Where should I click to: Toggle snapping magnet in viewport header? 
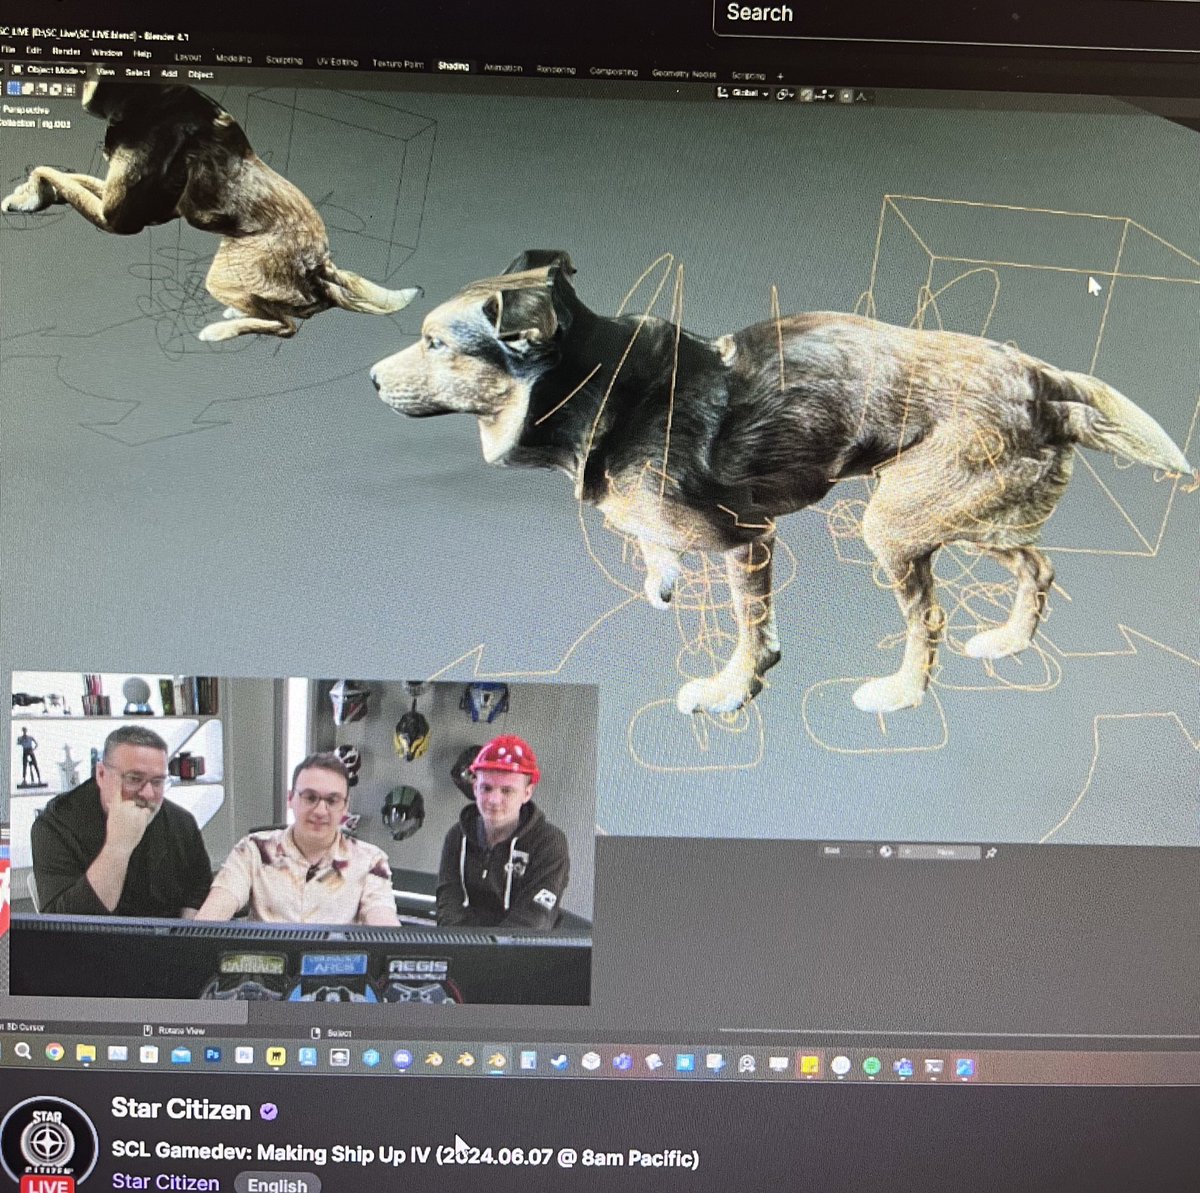tap(807, 95)
